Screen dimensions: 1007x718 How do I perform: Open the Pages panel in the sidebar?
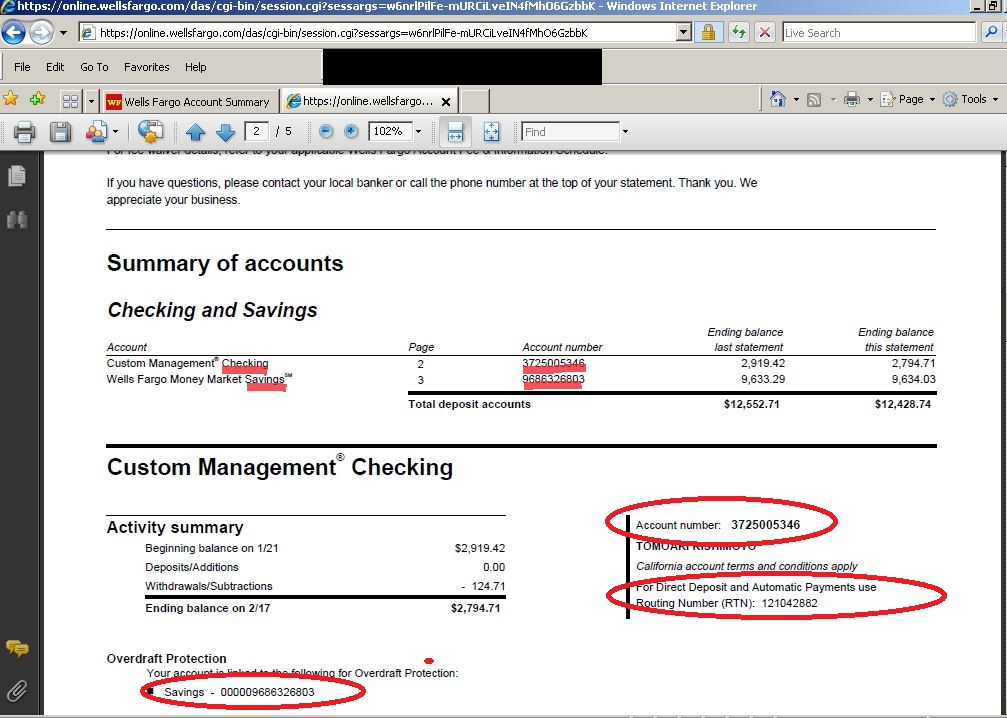[x=17, y=175]
